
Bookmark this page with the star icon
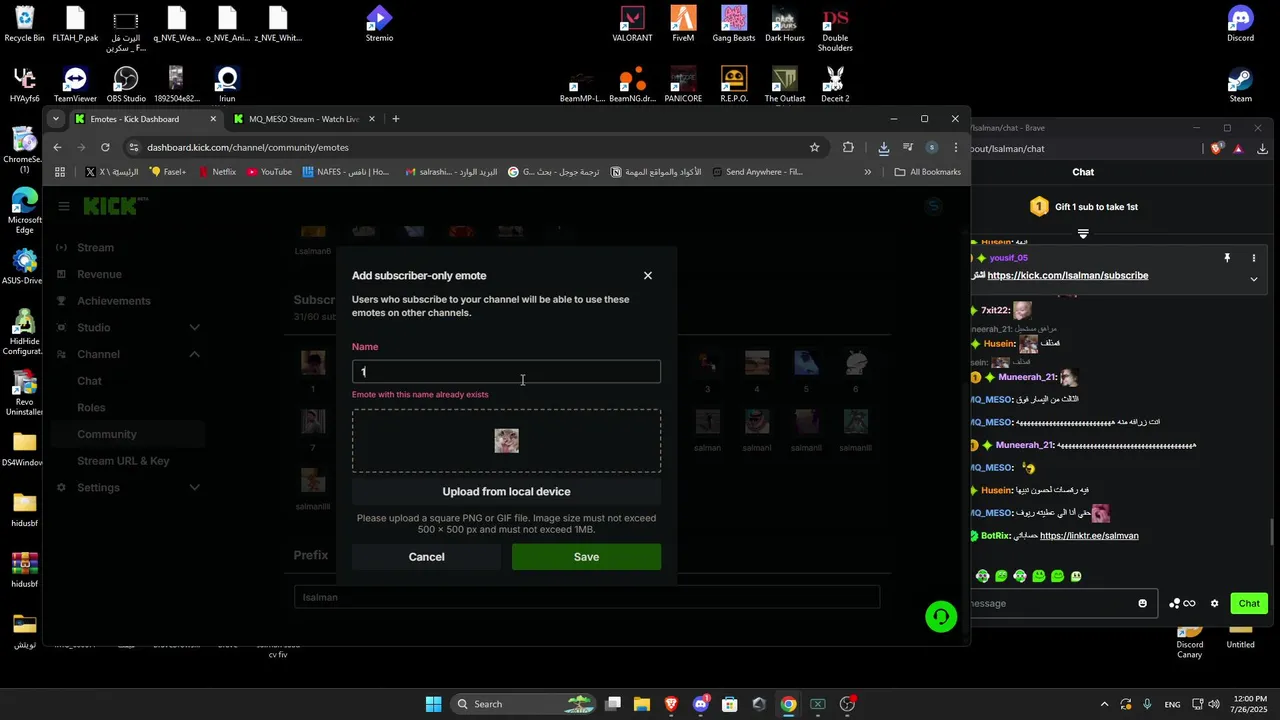click(814, 147)
